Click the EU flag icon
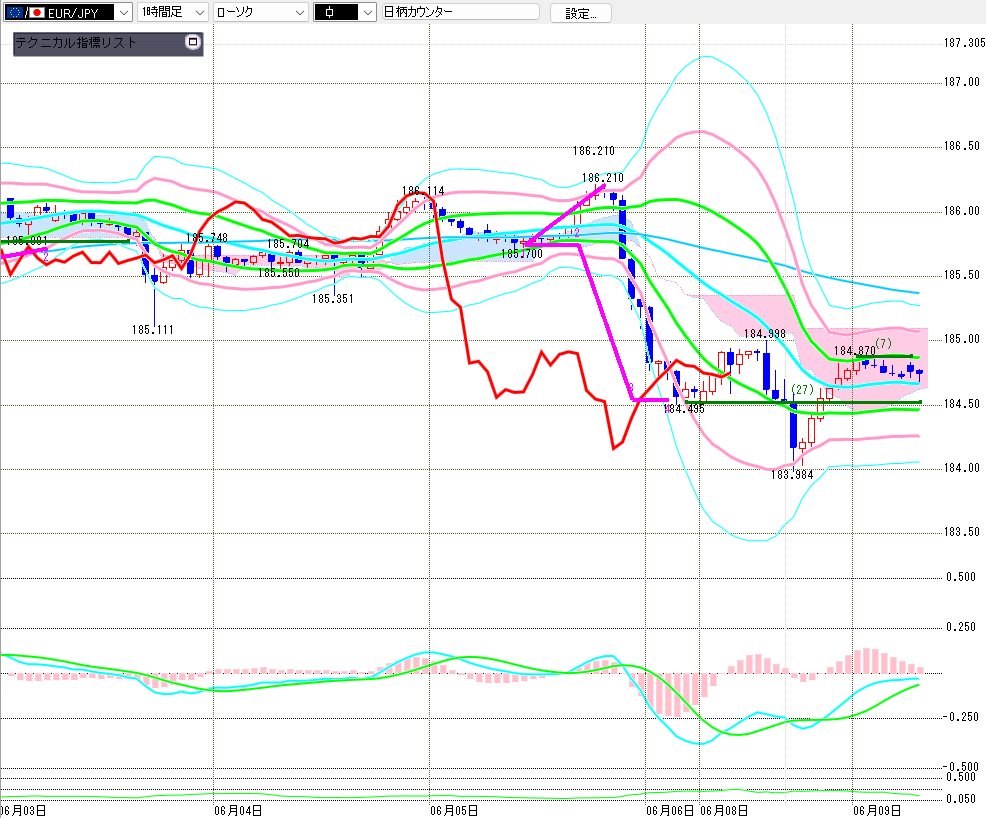 (x=15, y=12)
